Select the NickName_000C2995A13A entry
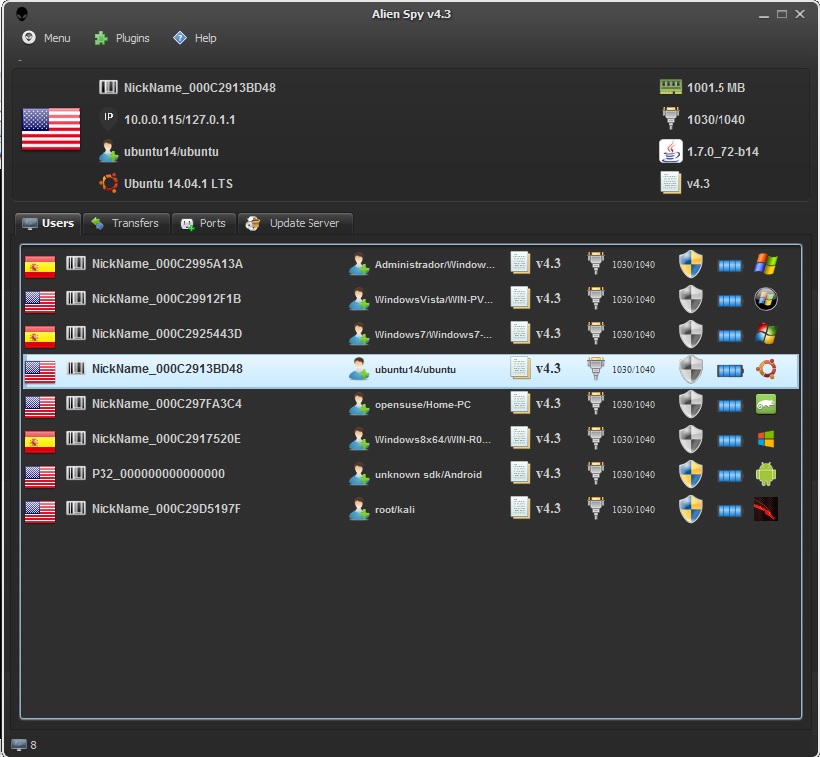This screenshot has height=757, width=820. (411, 264)
